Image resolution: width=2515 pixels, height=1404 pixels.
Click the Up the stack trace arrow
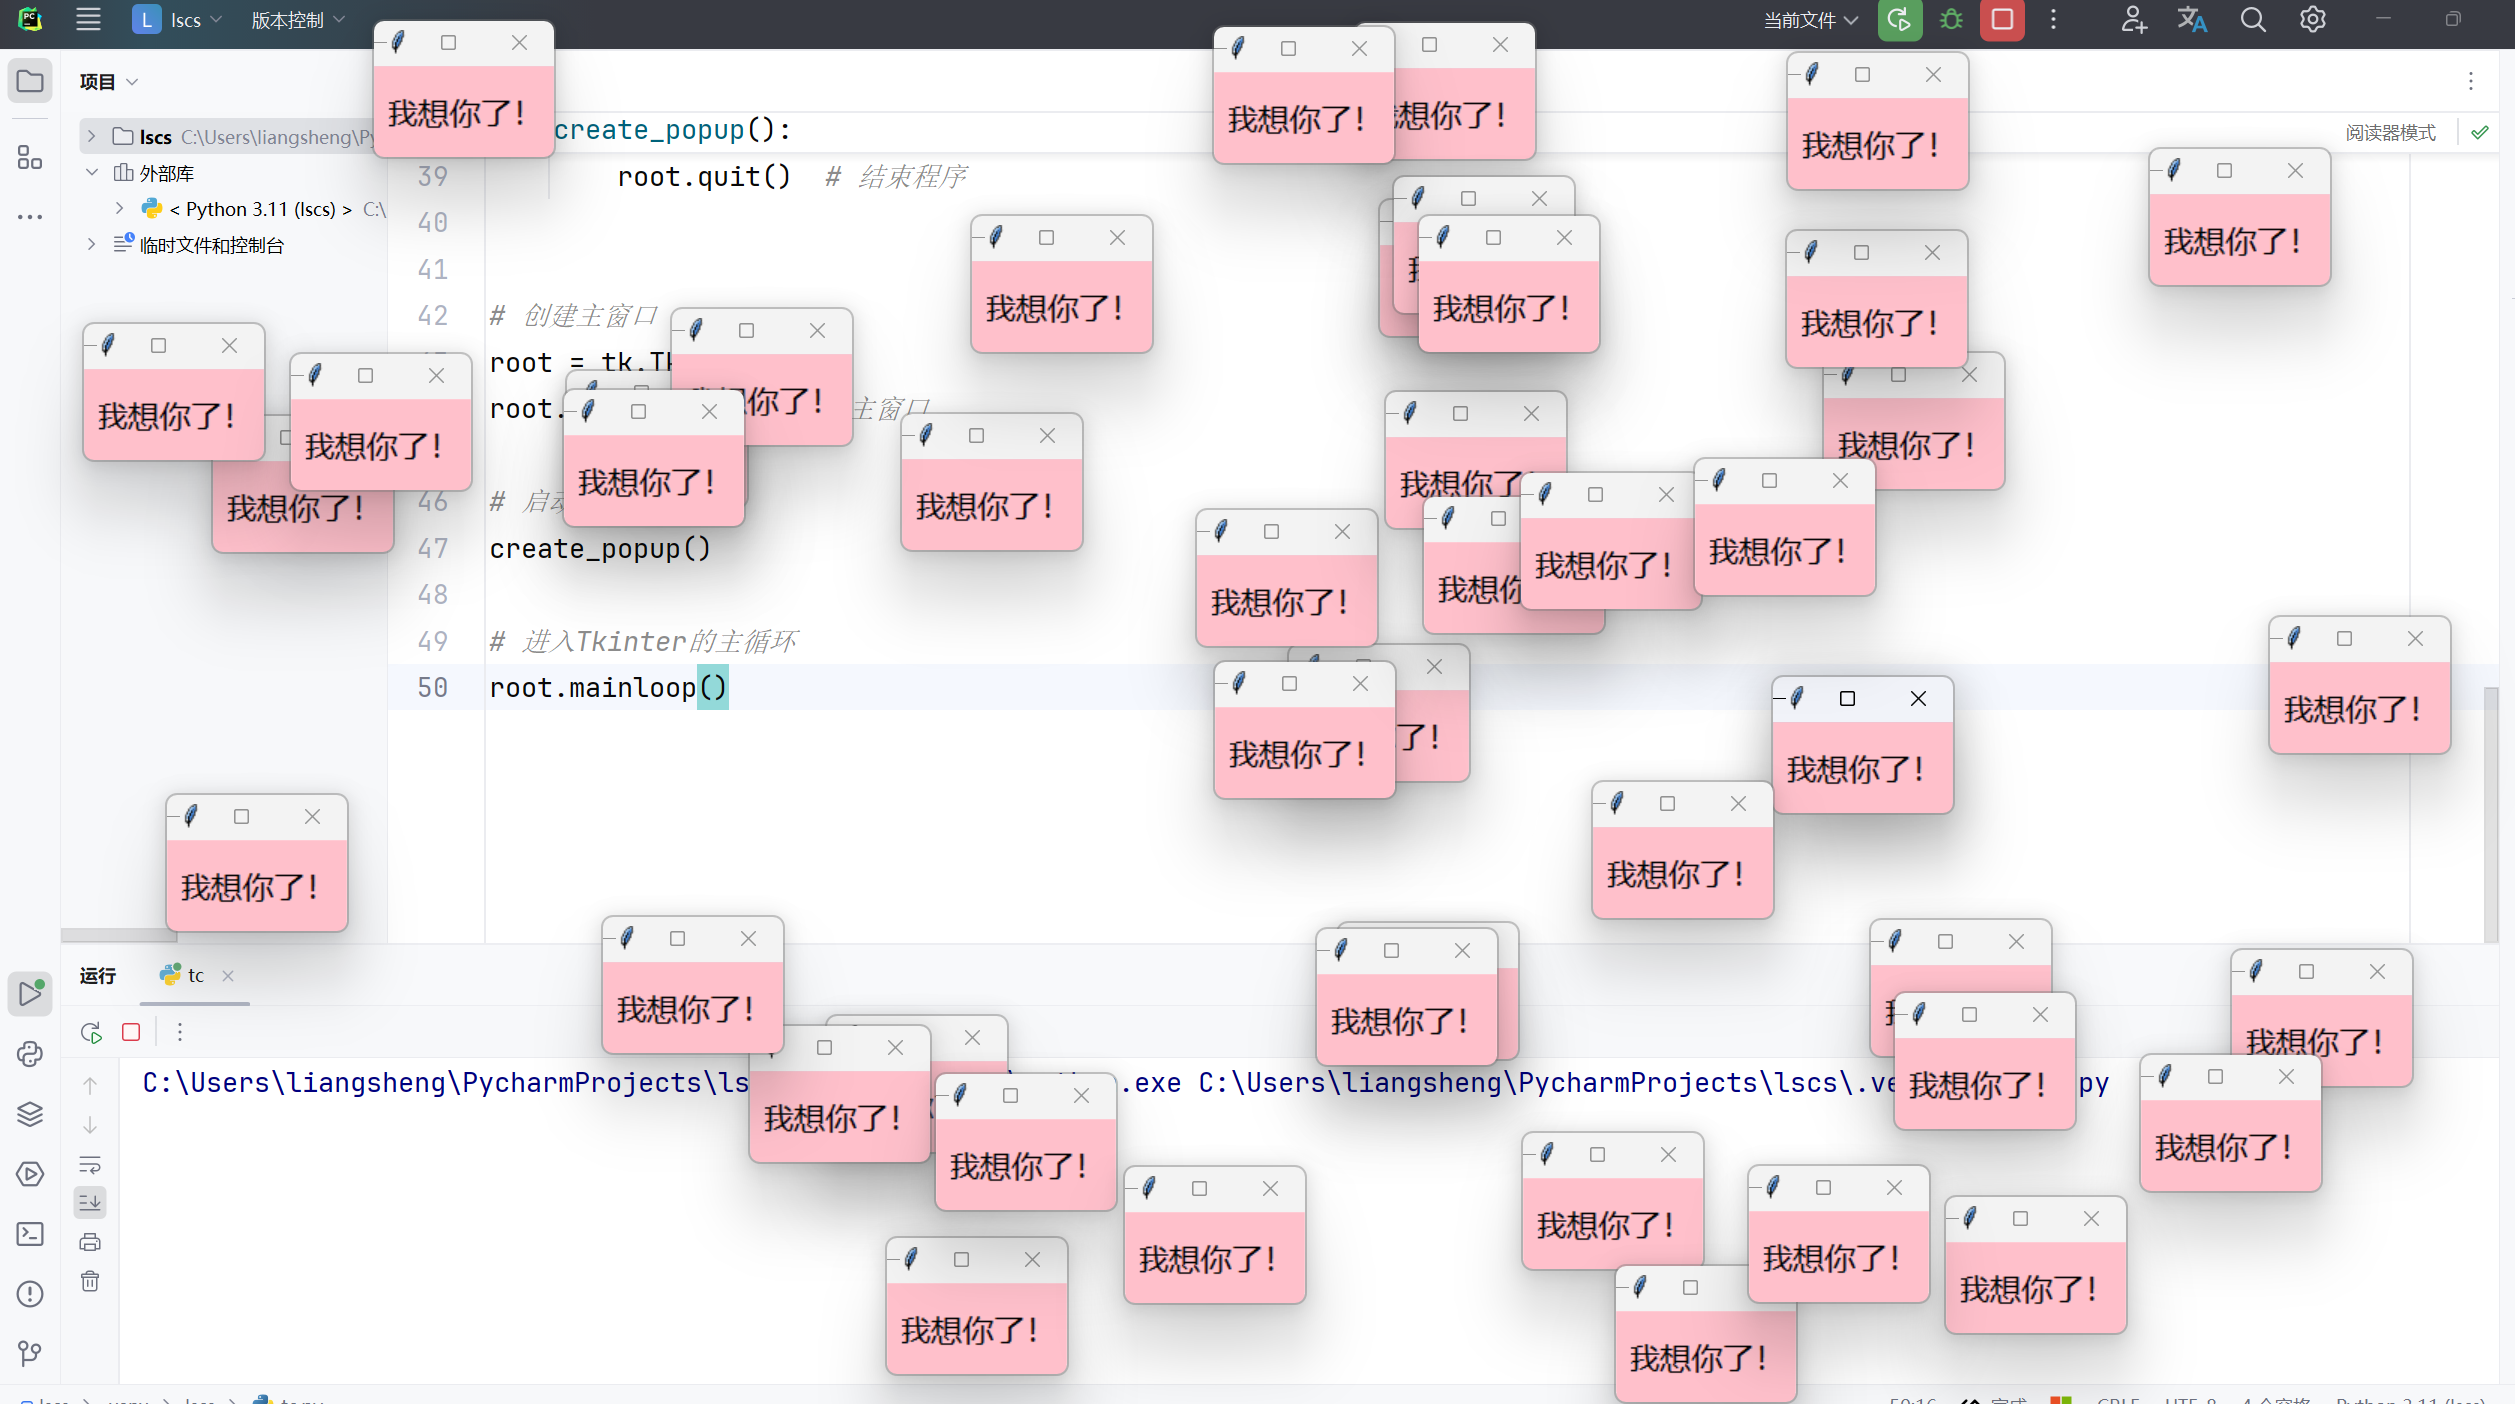(90, 1085)
